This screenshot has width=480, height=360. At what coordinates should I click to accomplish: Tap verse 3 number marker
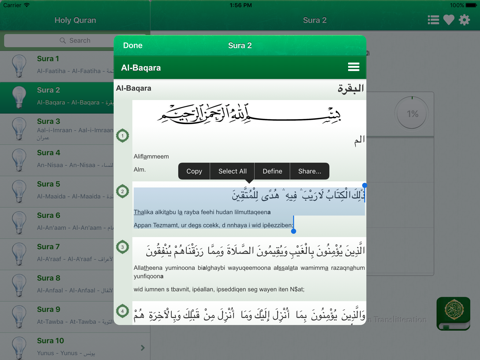click(123, 247)
